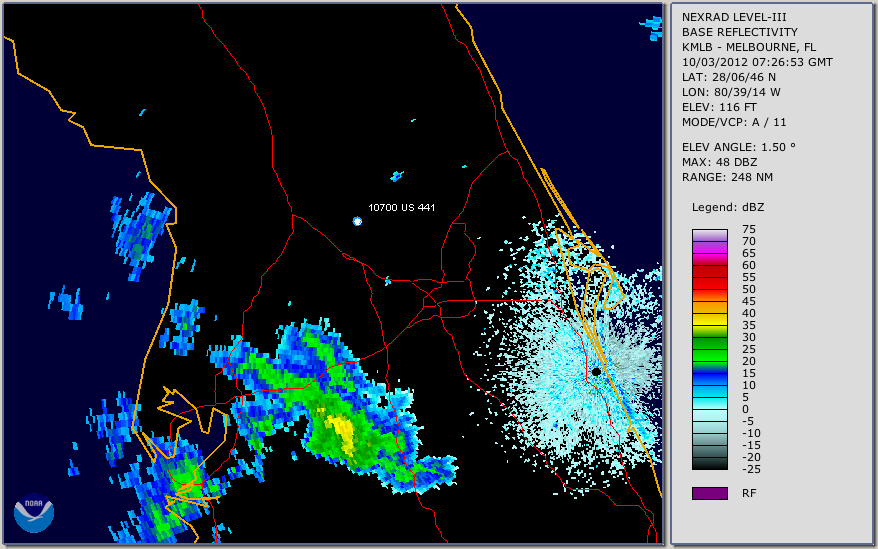878x549 pixels.
Task: Click the "0" legend value
Action: (x=745, y=409)
